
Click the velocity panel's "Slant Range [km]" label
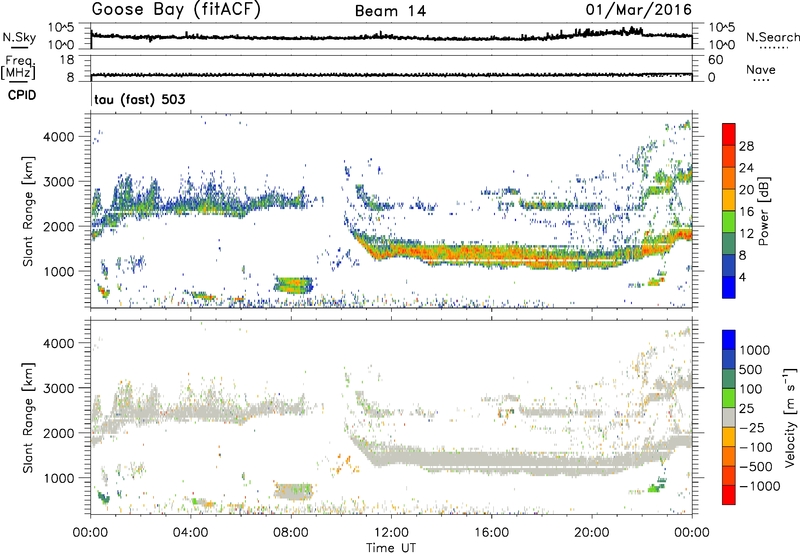tap(28, 417)
